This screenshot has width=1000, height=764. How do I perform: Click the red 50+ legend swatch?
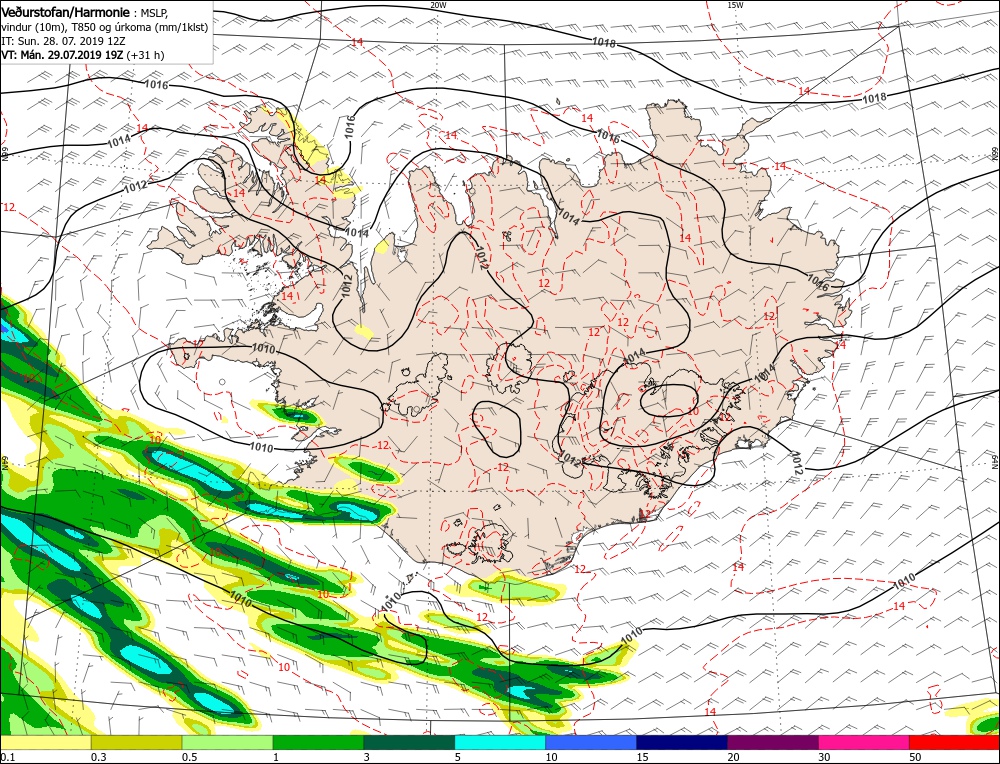point(954,742)
